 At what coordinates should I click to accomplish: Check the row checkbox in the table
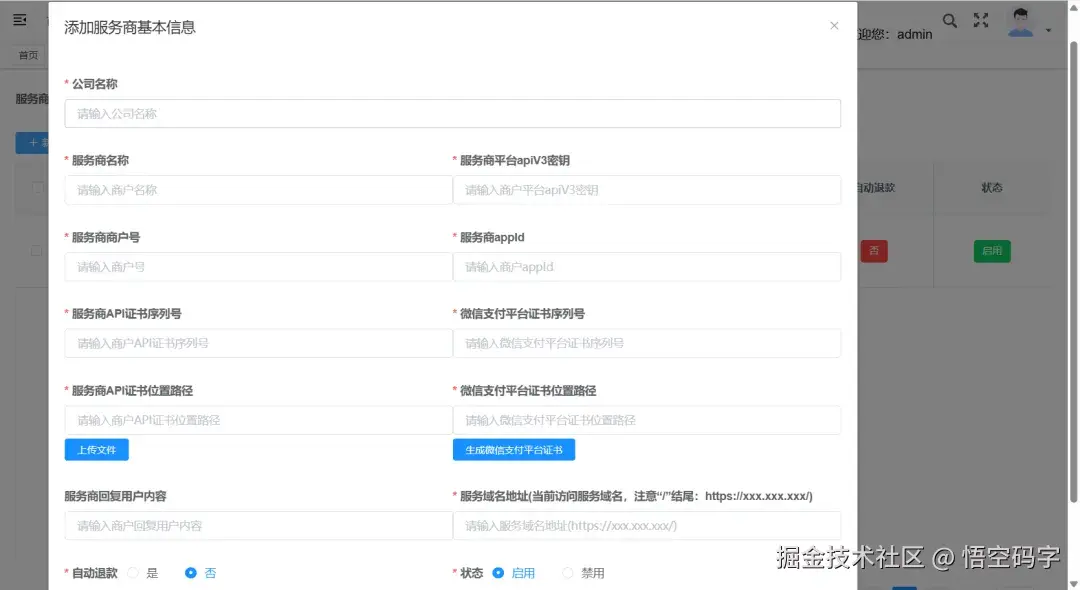37,251
